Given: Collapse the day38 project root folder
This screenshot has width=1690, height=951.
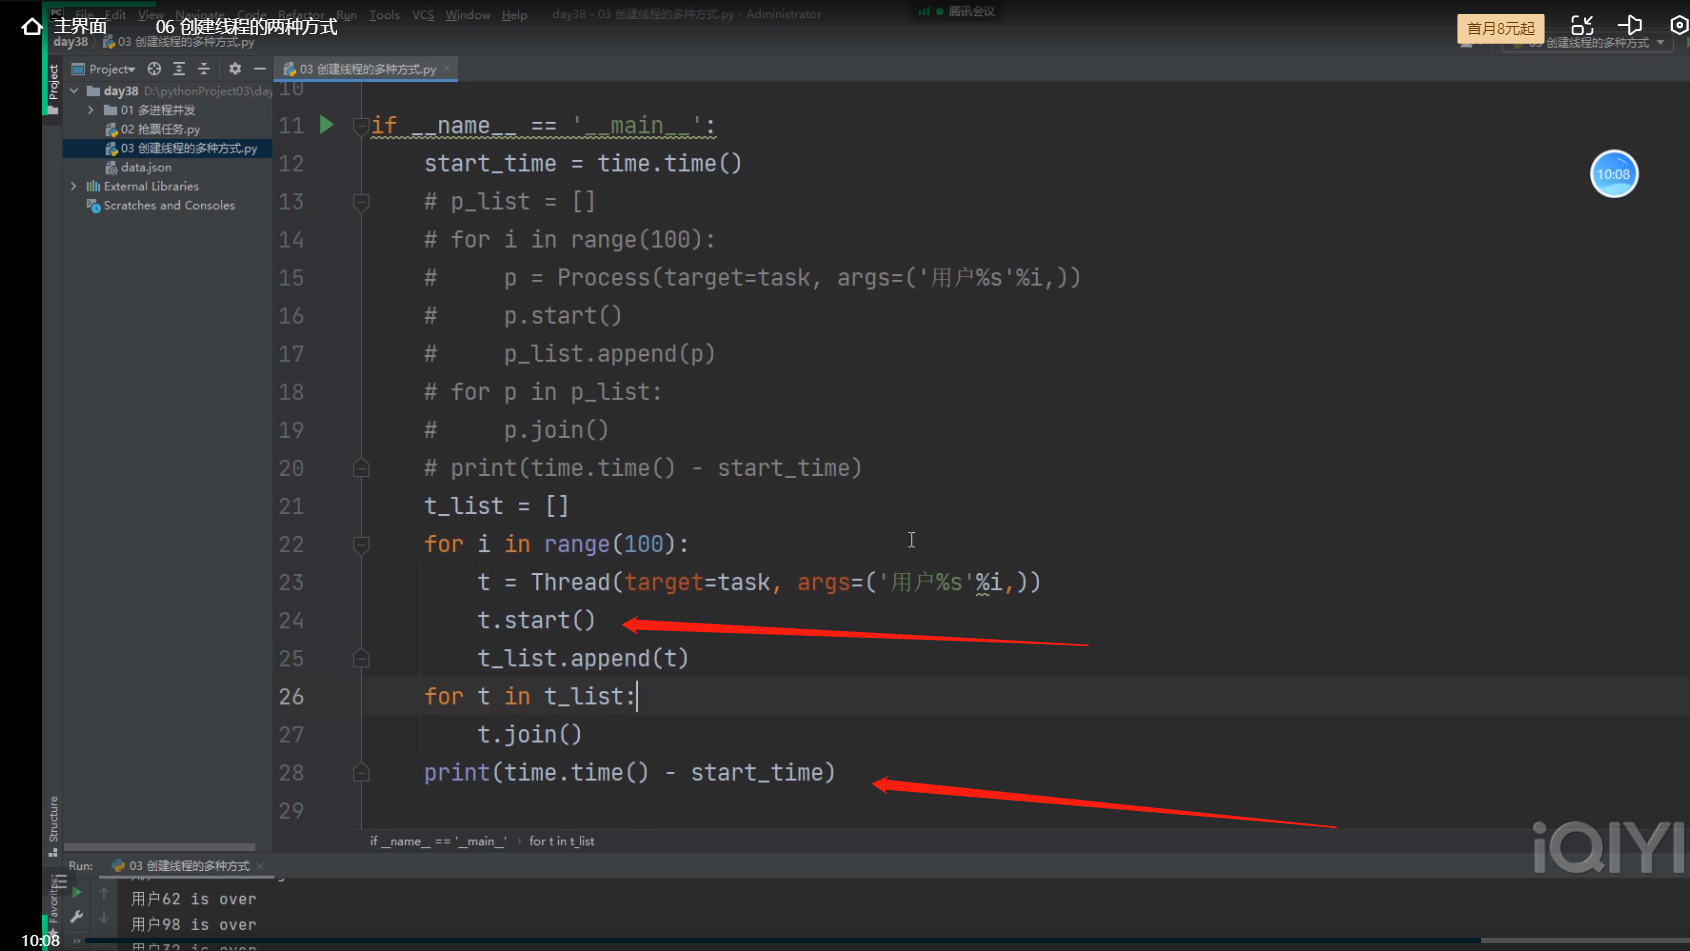Looking at the screenshot, I should [x=74, y=91].
